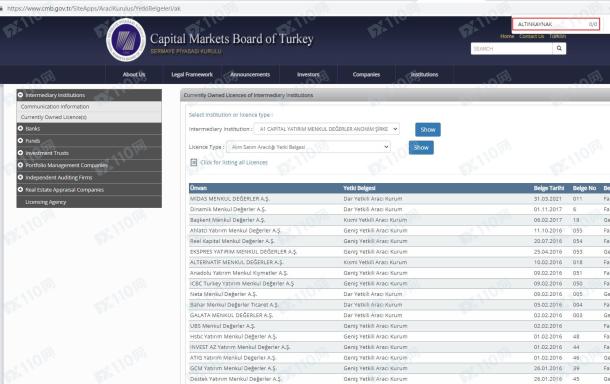Select row ICBC Turkey Yatırım Menkul Değerler

coord(399,284)
